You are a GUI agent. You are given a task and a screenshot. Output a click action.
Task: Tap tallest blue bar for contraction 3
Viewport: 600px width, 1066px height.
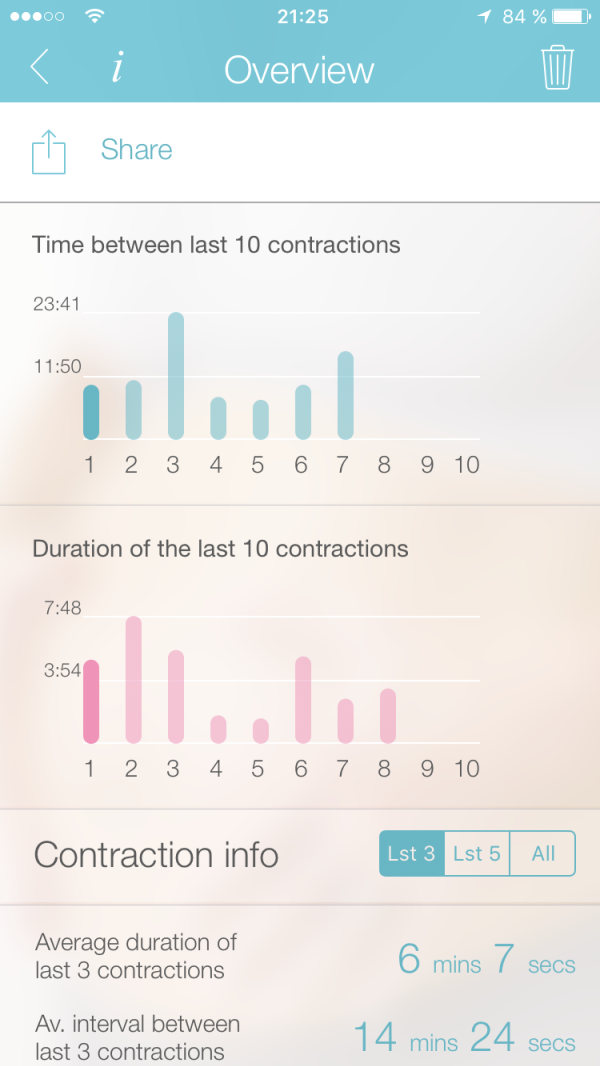click(x=175, y=376)
